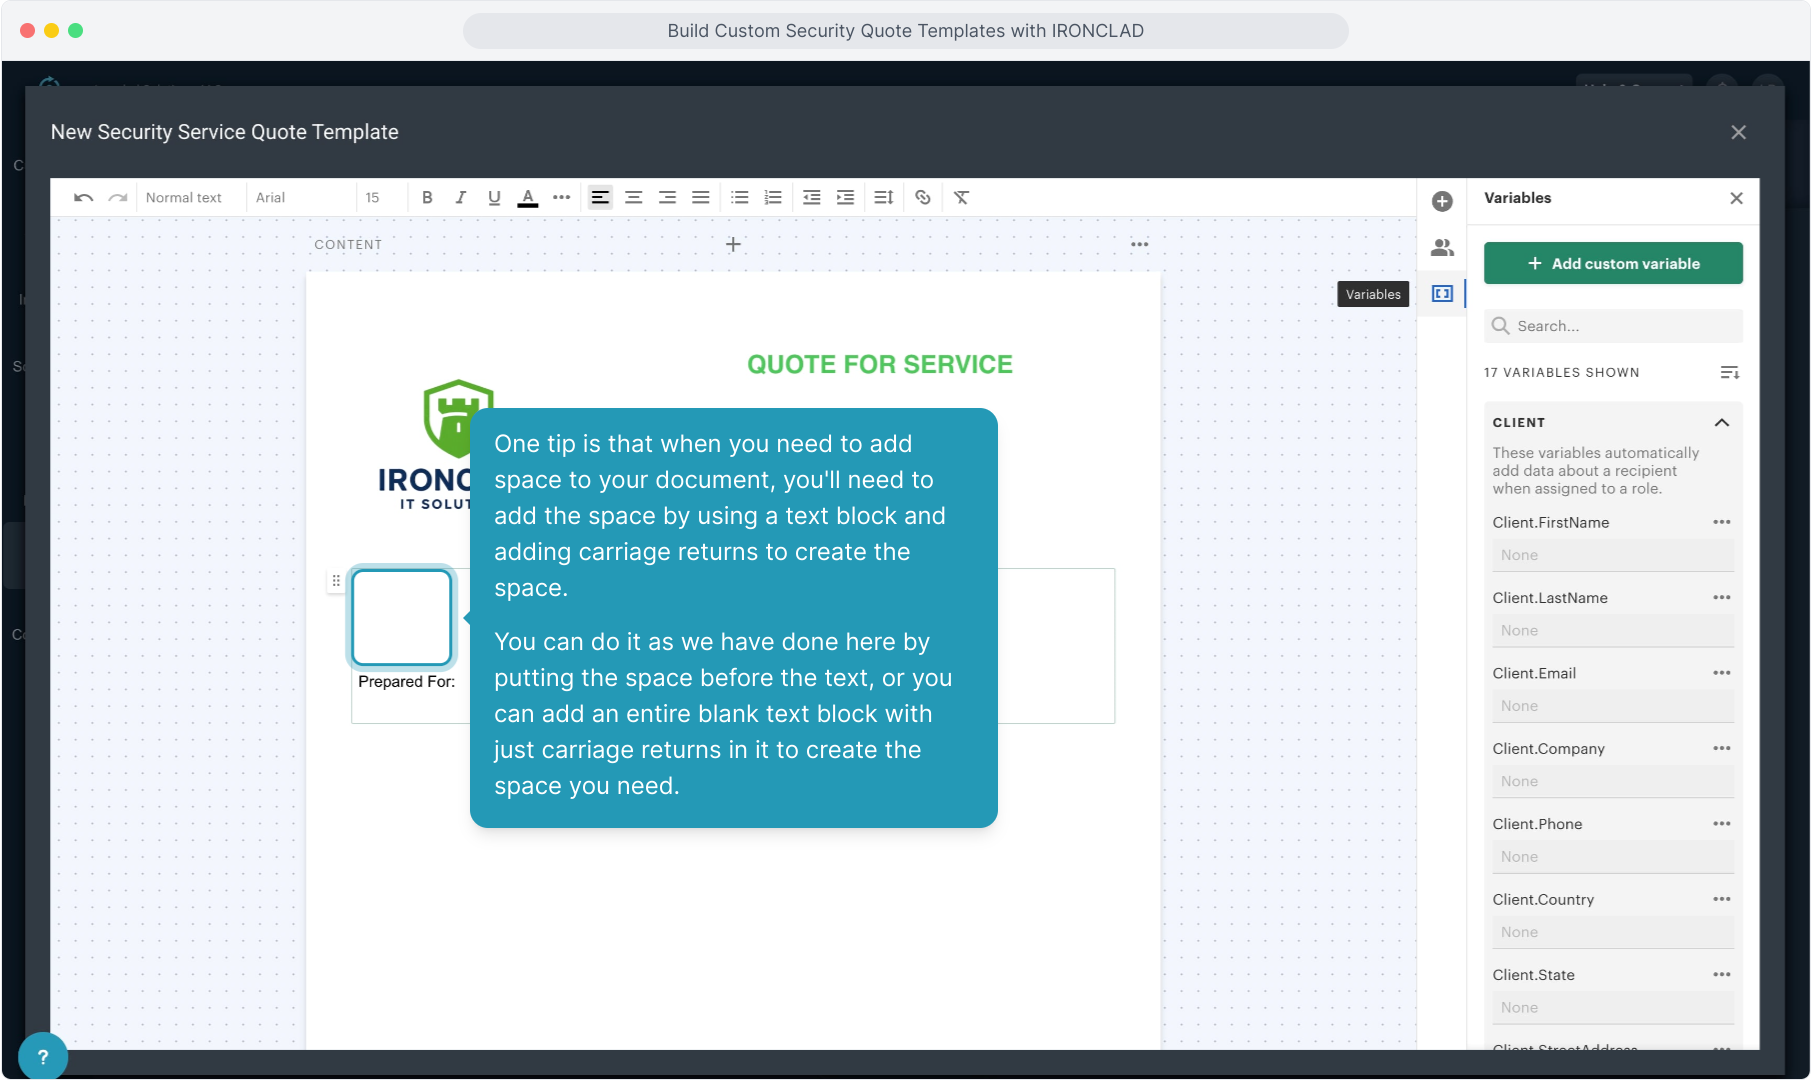Click the insert link icon
The width and height of the screenshot is (1812, 1080).
pos(923,198)
